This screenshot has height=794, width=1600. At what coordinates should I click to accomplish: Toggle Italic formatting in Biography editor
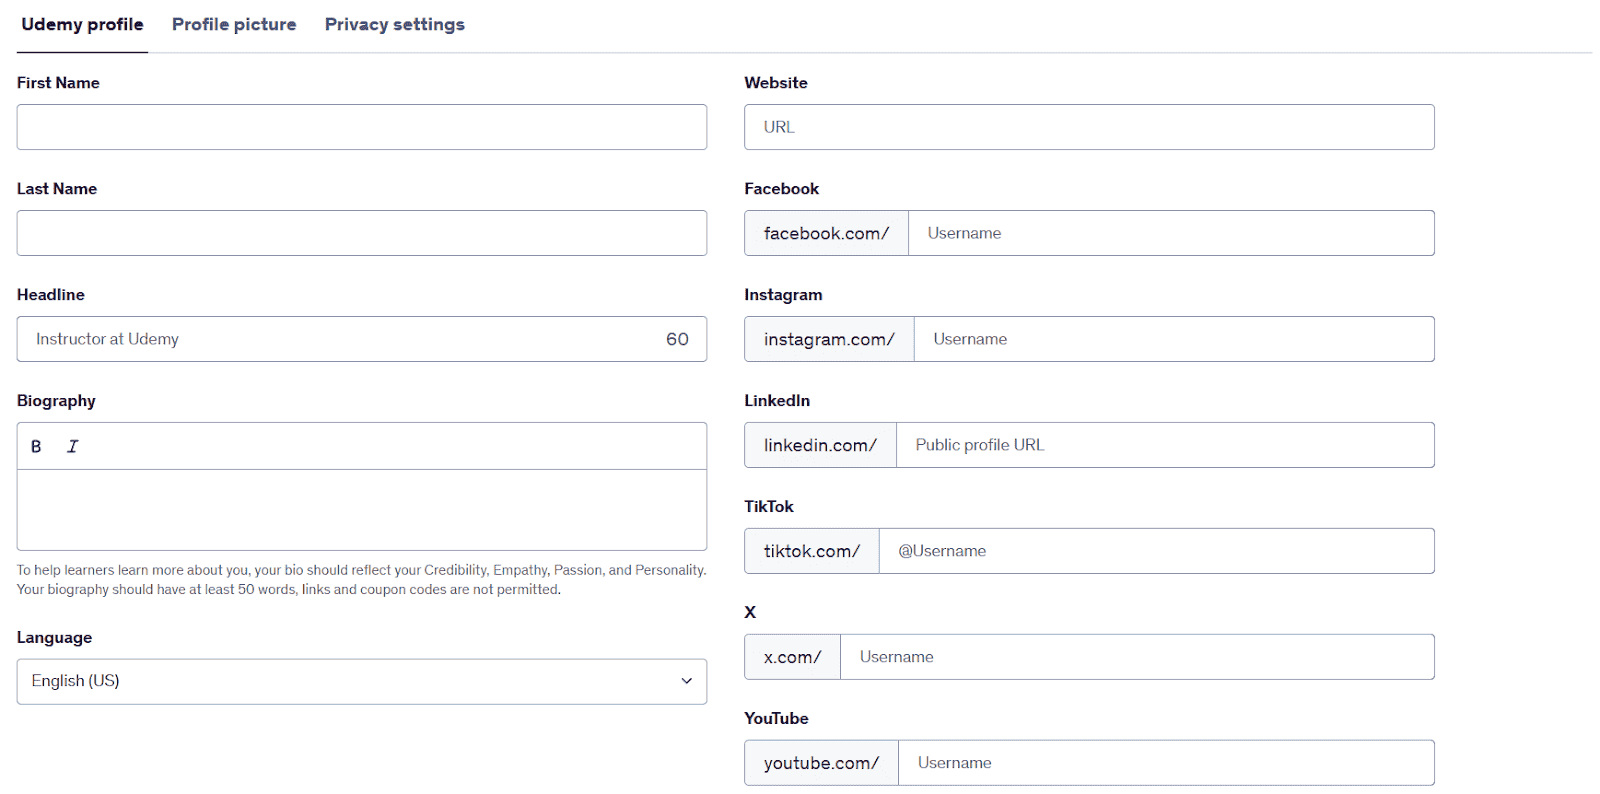pyautogui.click(x=73, y=446)
